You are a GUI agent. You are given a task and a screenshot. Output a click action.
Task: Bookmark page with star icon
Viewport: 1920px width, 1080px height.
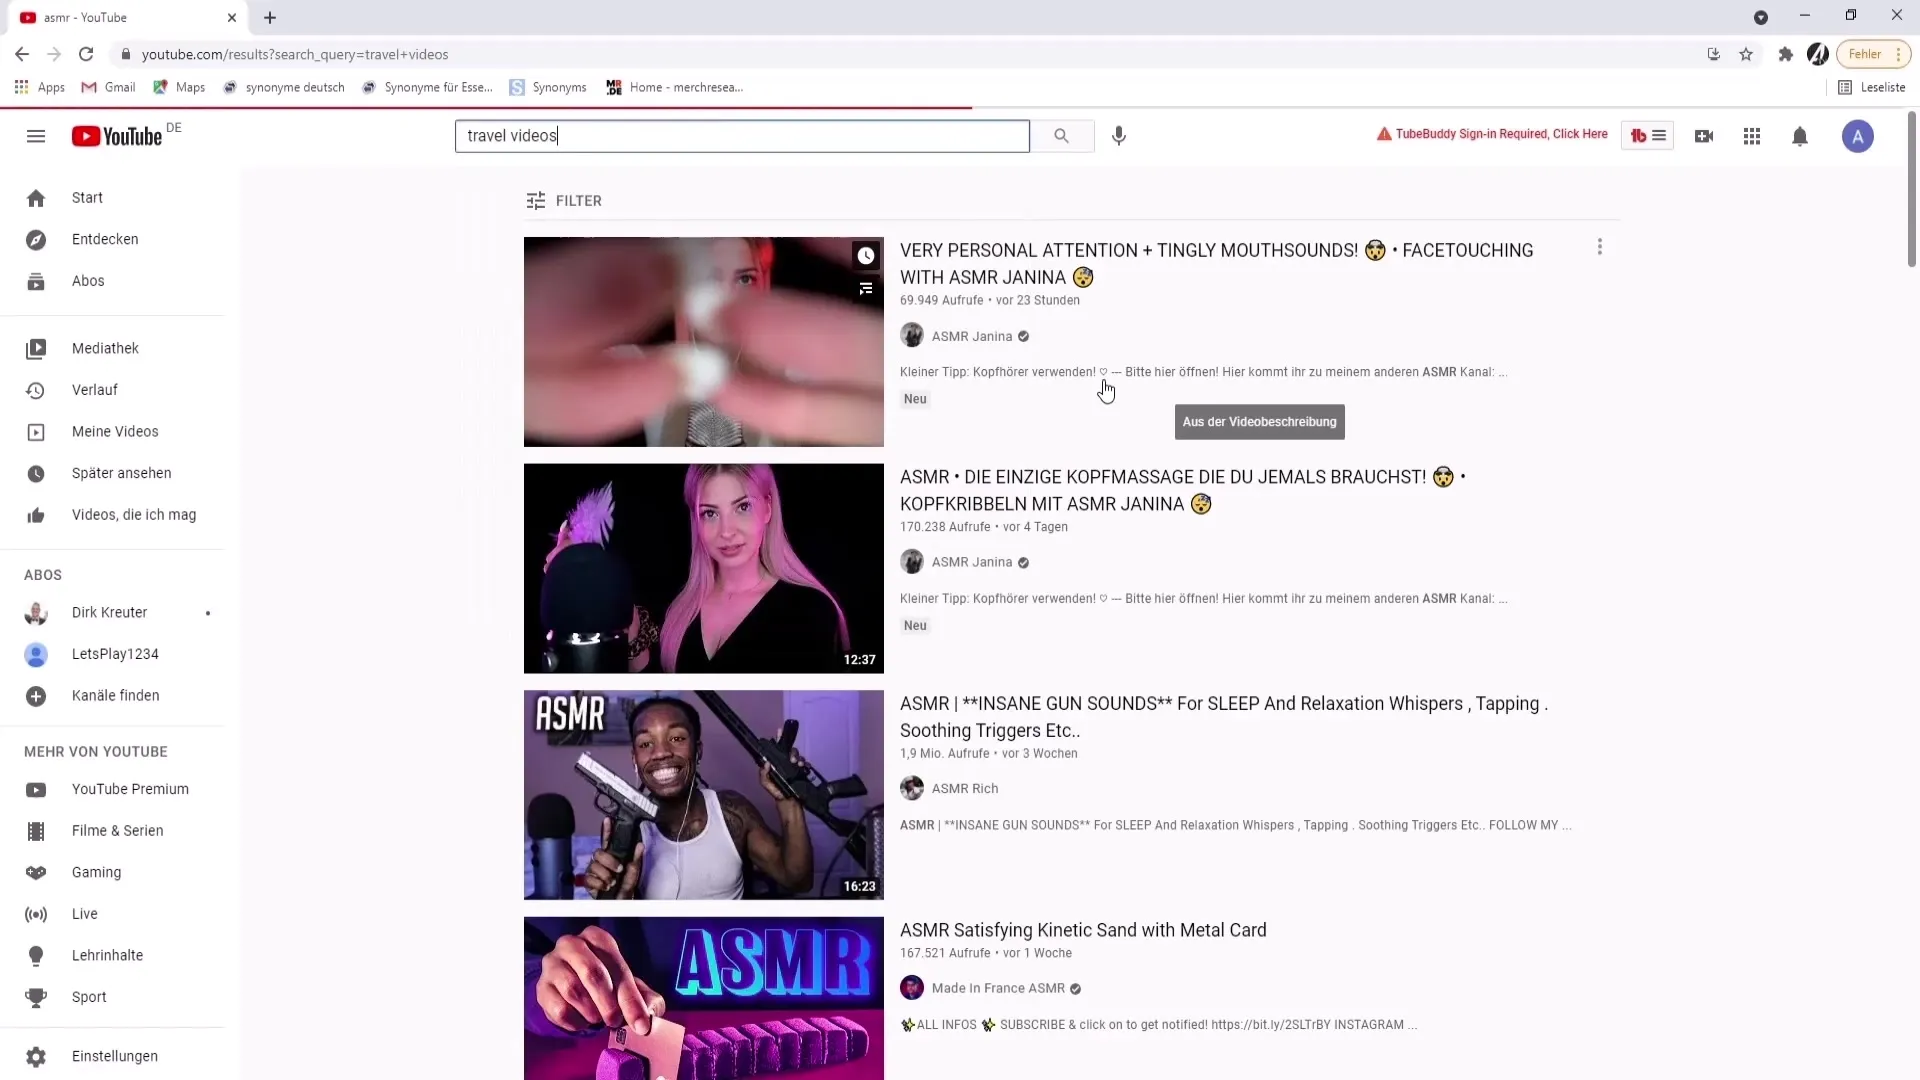(x=1746, y=54)
